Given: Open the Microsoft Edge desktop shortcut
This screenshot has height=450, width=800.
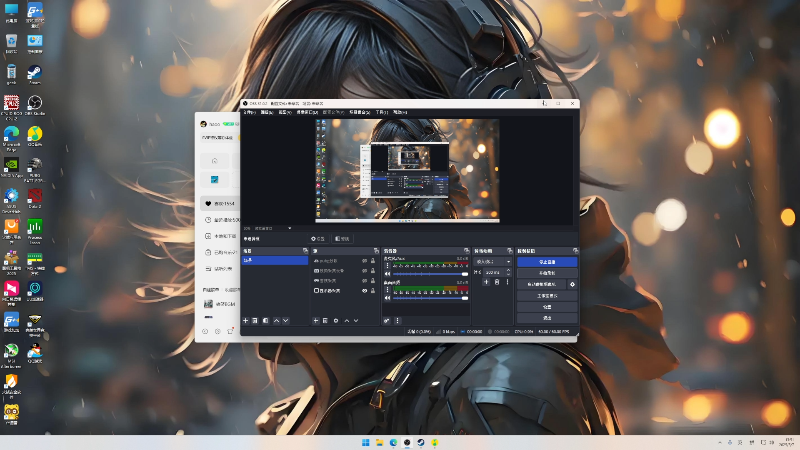Looking at the screenshot, I should [x=11, y=138].
